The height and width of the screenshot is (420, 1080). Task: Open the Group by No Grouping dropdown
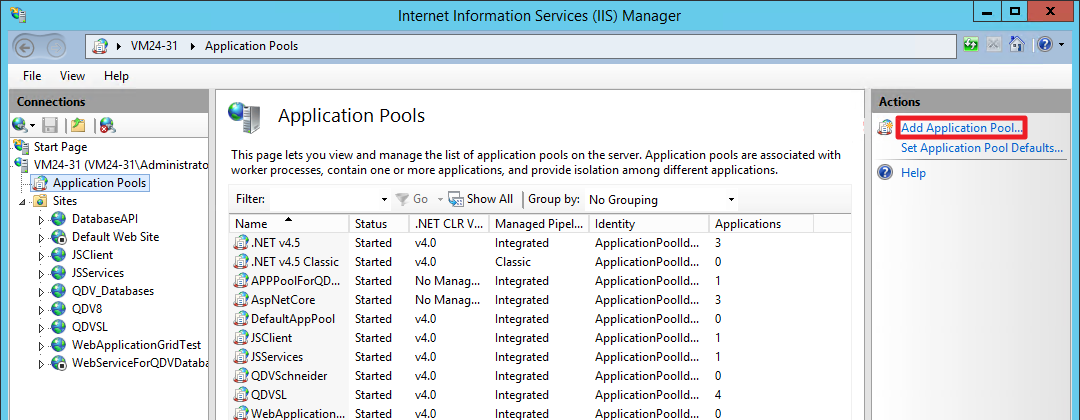660,199
